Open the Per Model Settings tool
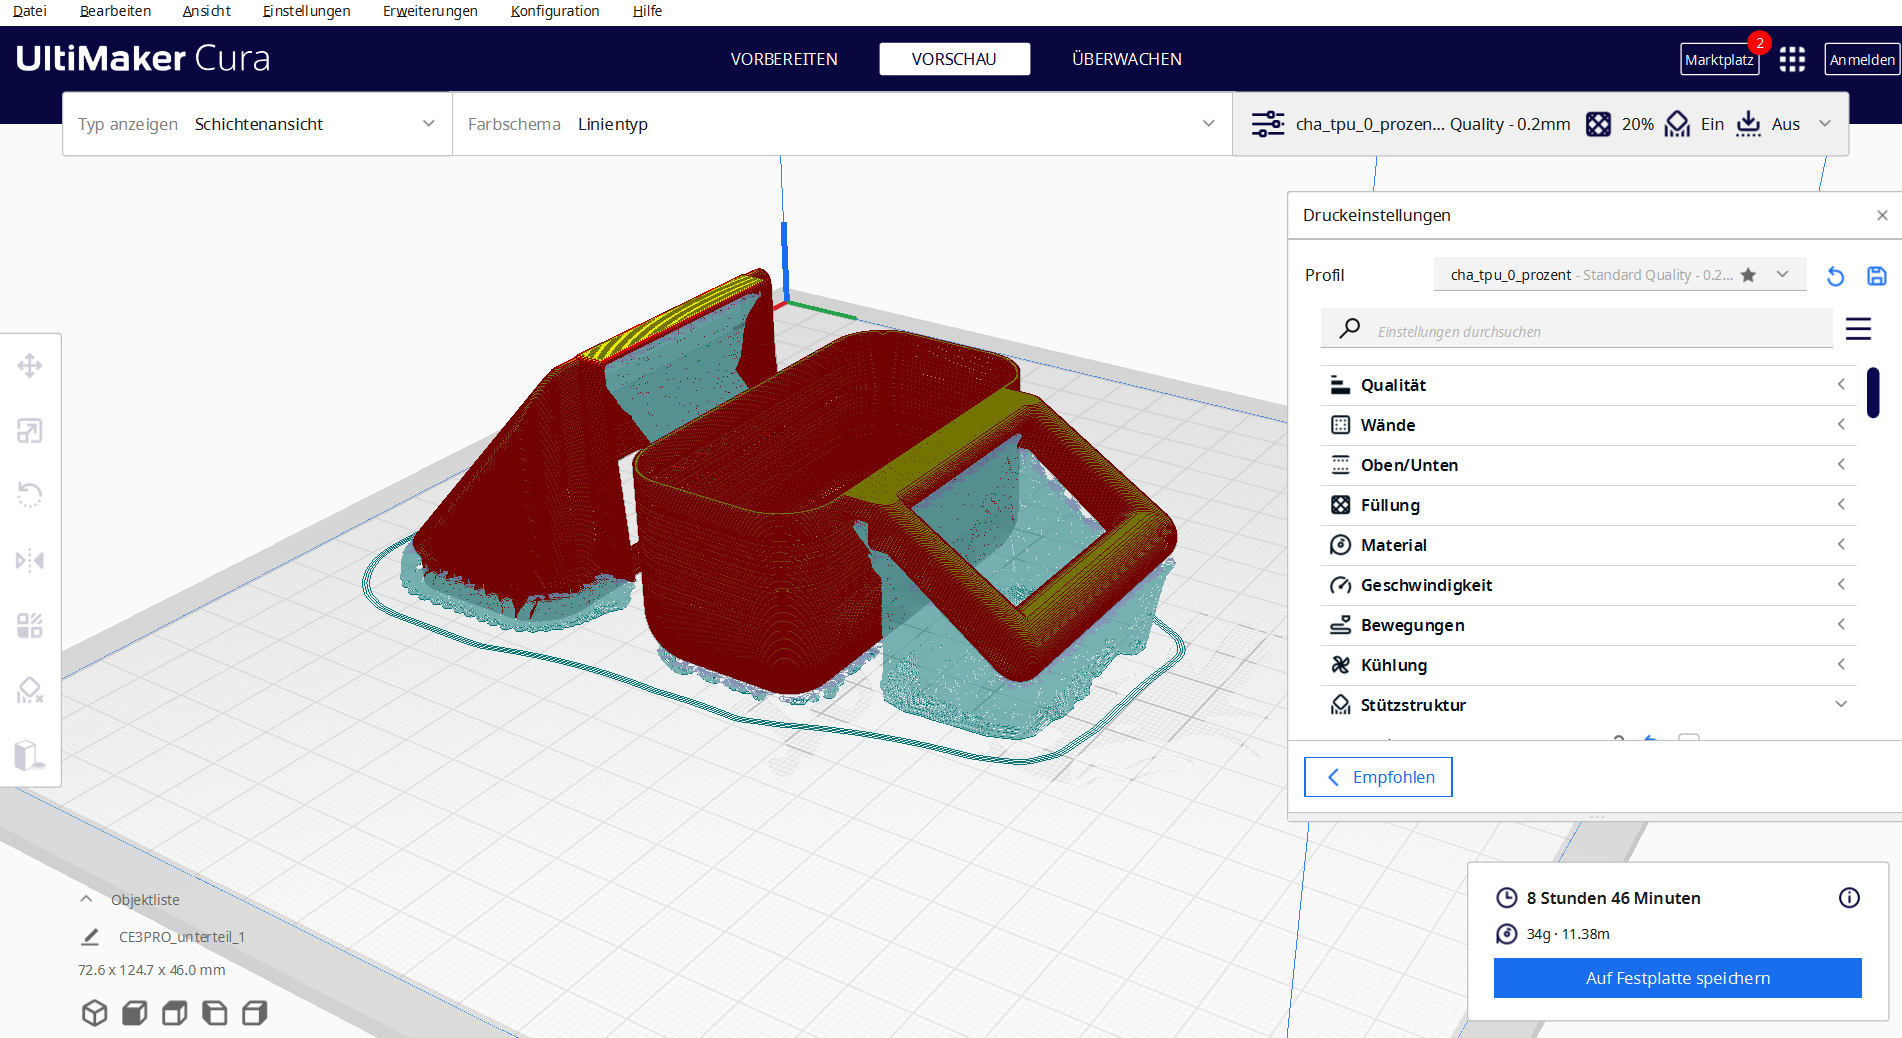The width and height of the screenshot is (1902, 1038). pos(30,626)
